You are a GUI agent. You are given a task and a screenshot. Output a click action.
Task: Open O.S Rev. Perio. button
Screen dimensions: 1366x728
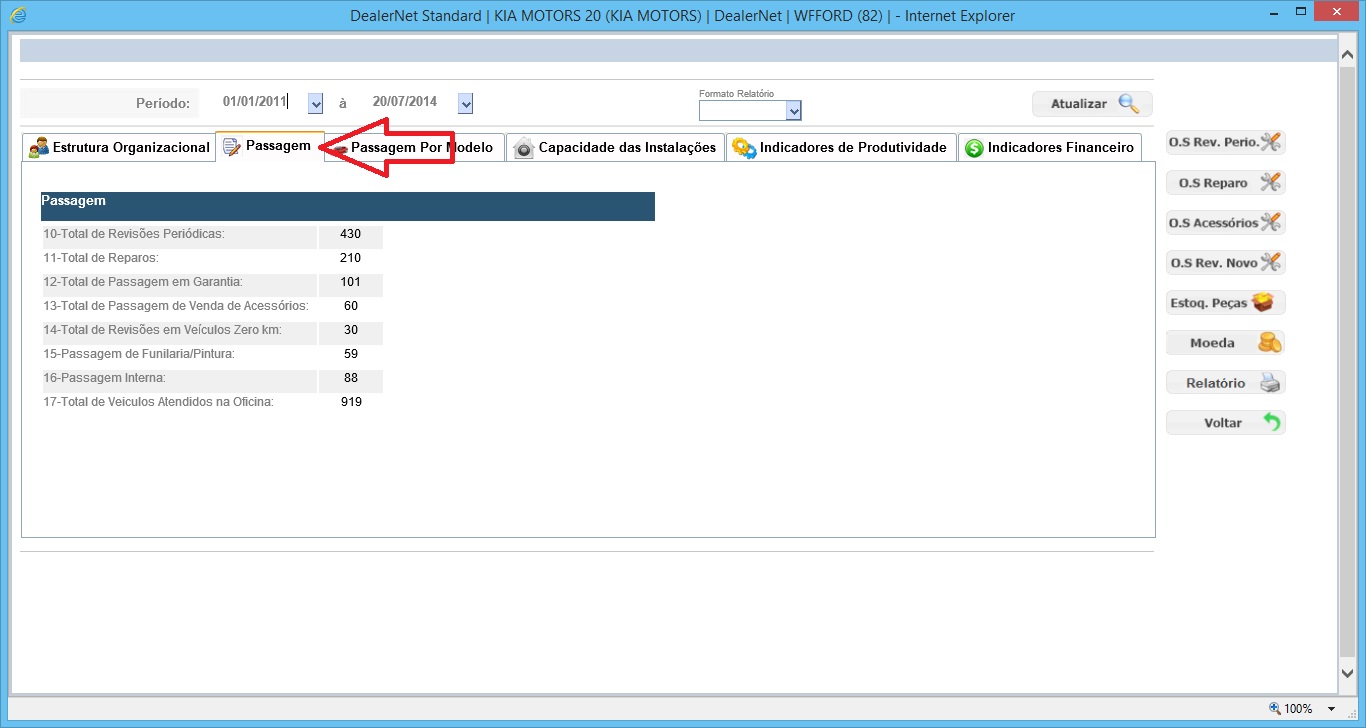tap(1225, 142)
